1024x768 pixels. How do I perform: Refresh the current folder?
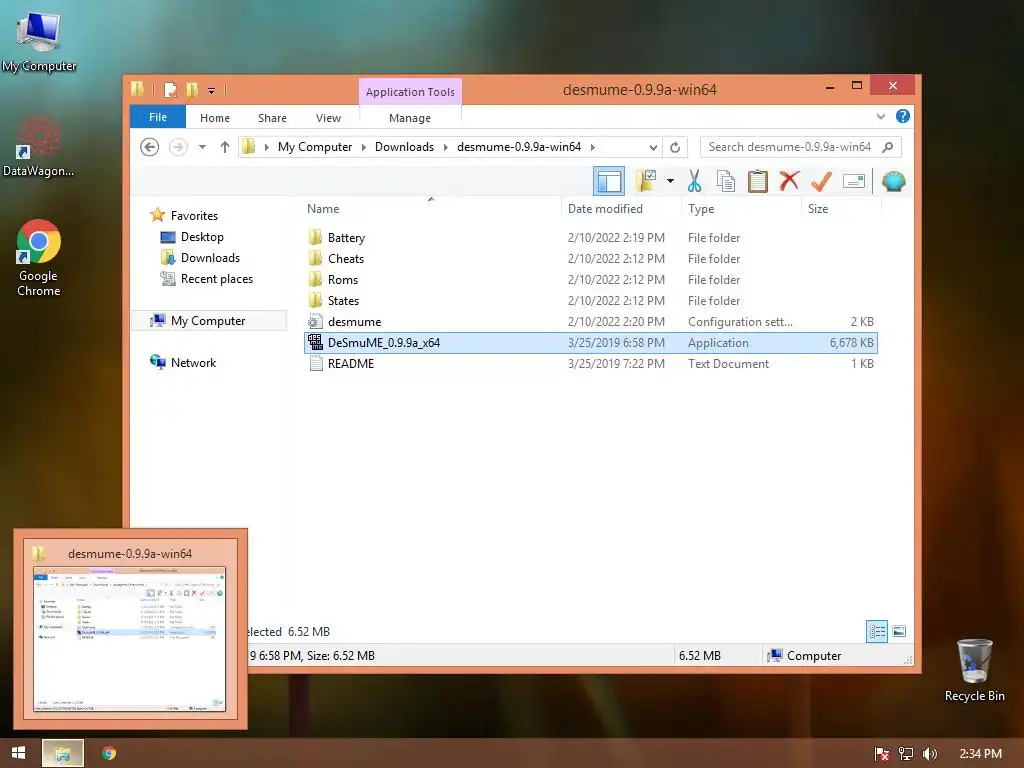(x=675, y=148)
